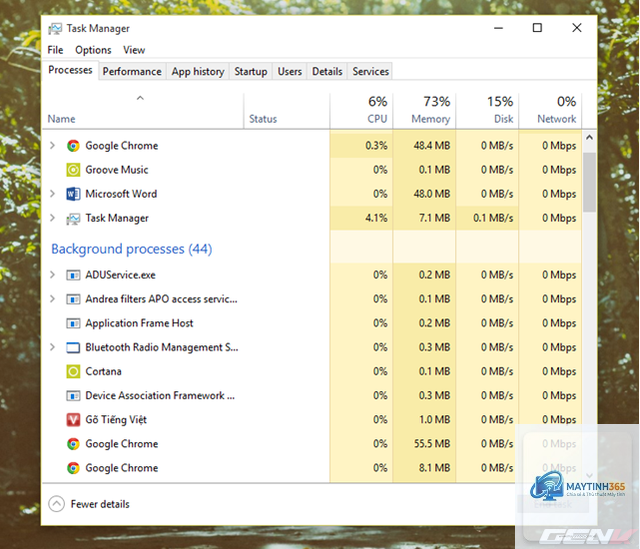Viewport: 640px width, 549px height.
Task: Click the Chrome icon in the 8.1 MB row
Action: click(x=73, y=468)
